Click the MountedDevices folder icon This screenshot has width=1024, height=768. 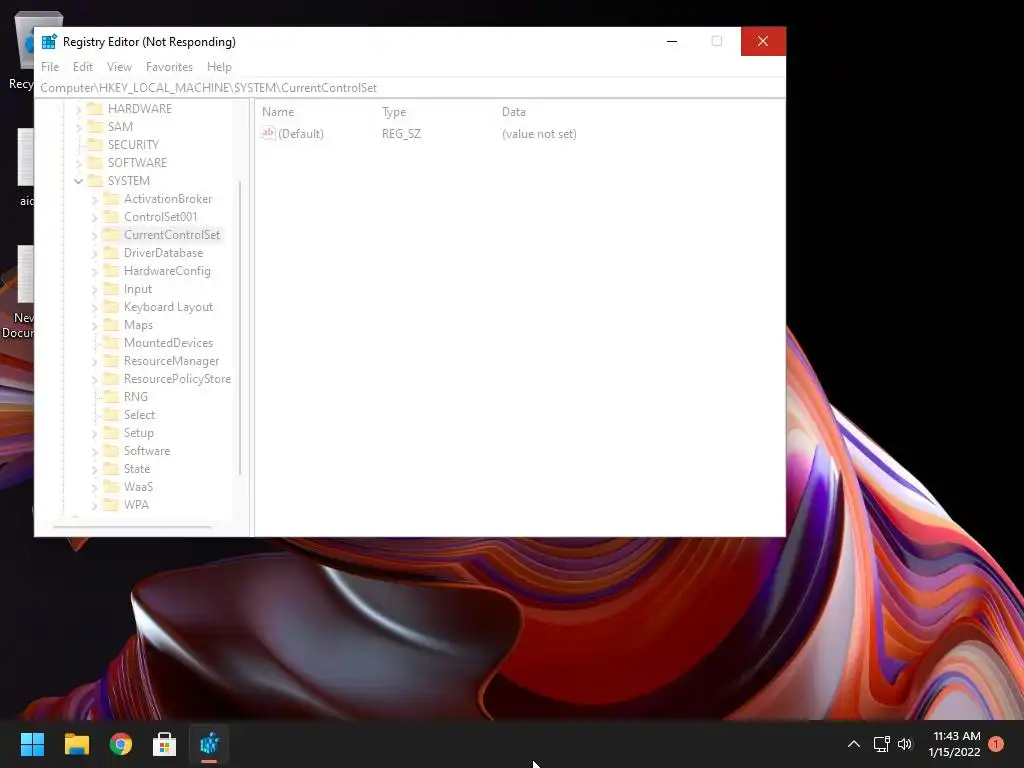coord(112,342)
